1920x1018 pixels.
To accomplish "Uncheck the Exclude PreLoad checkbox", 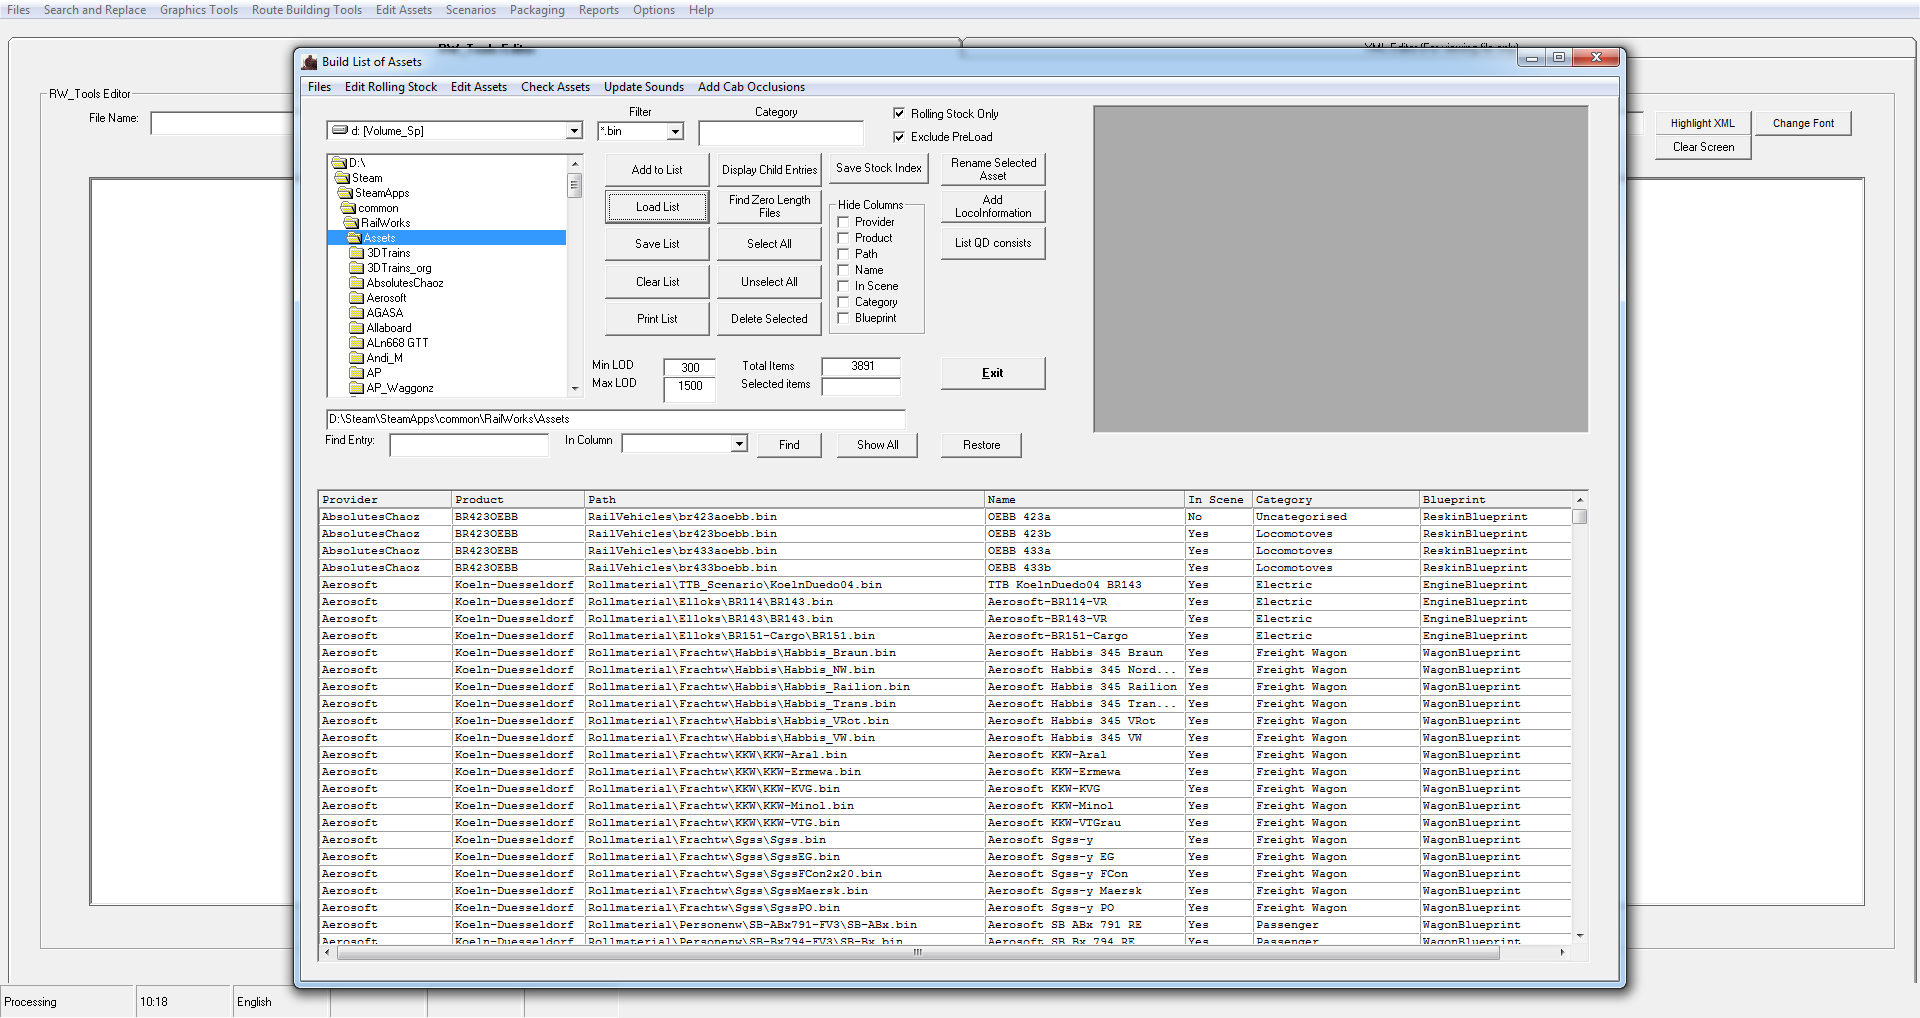I will (899, 137).
